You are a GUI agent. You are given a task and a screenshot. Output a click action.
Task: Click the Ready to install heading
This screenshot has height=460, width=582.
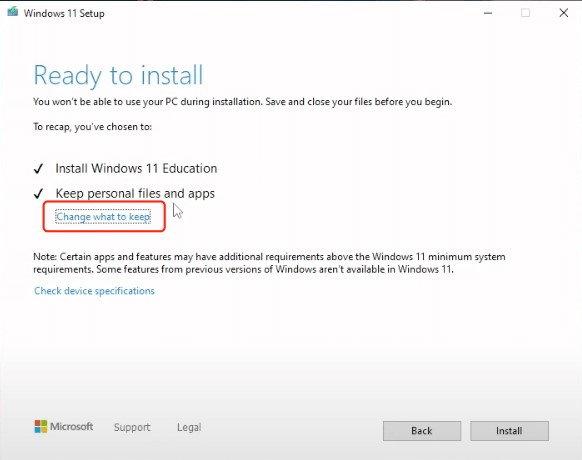118,75
